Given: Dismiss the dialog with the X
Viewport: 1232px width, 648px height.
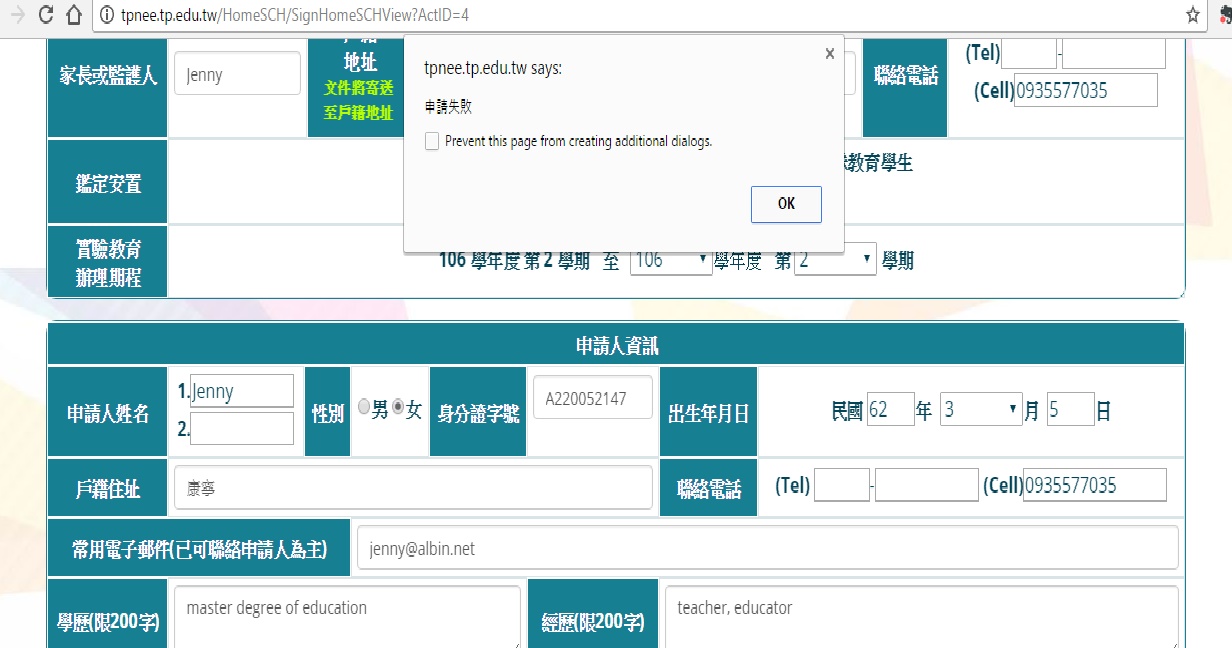Looking at the screenshot, I should pyautogui.click(x=829, y=53).
